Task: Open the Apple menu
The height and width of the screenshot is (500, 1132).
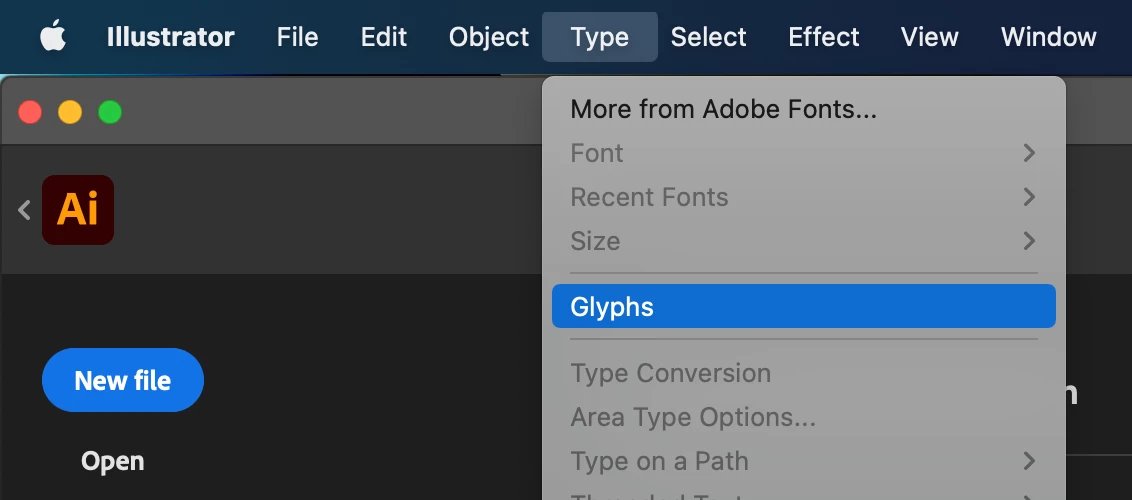Action: coord(53,36)
